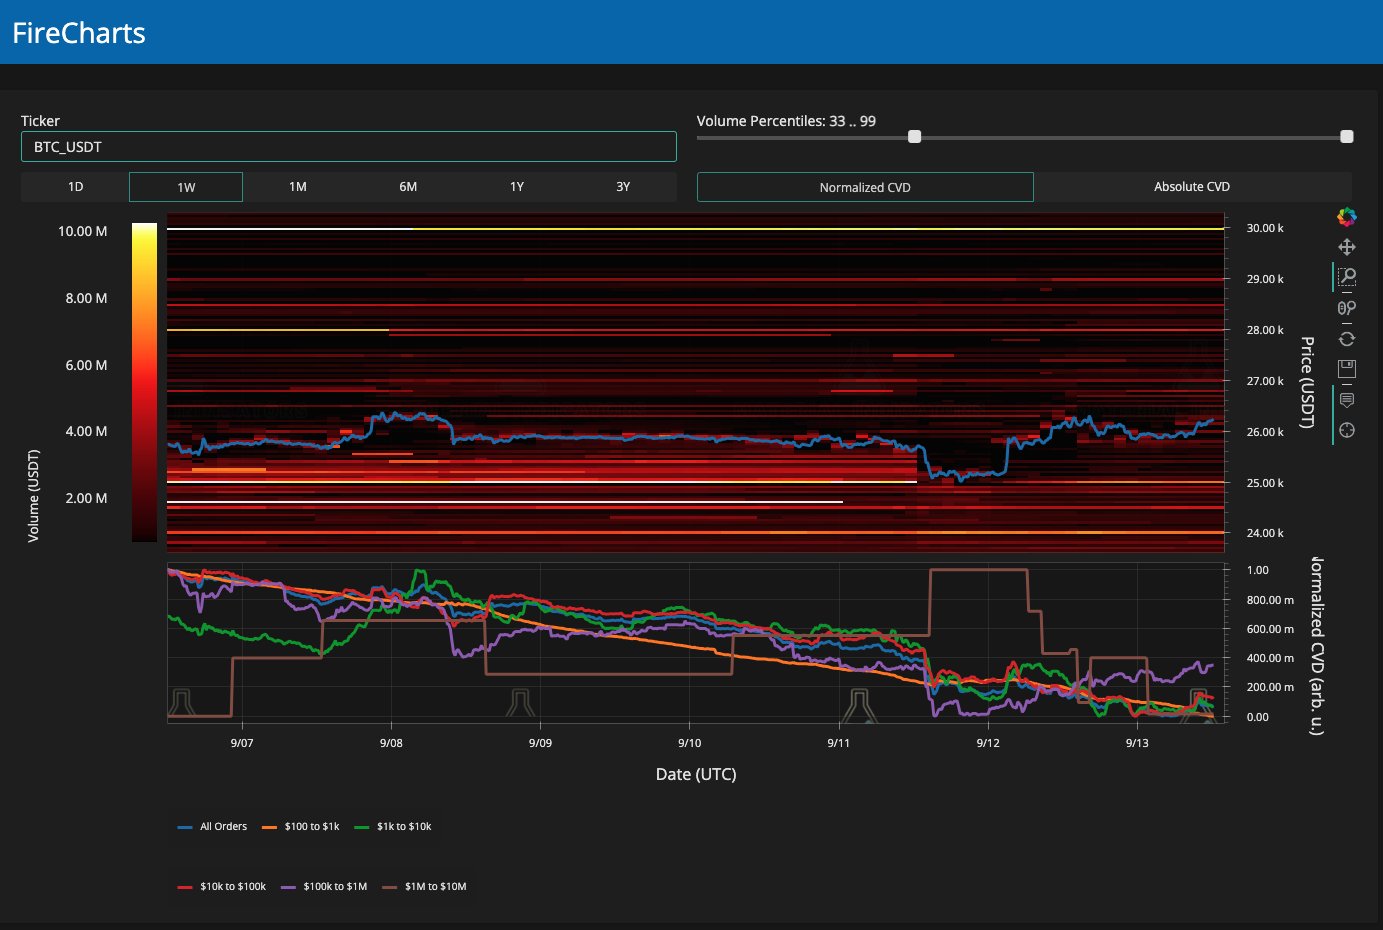Select the 6M time range
Screen dimensions: 1383x930
click(408, 187)
